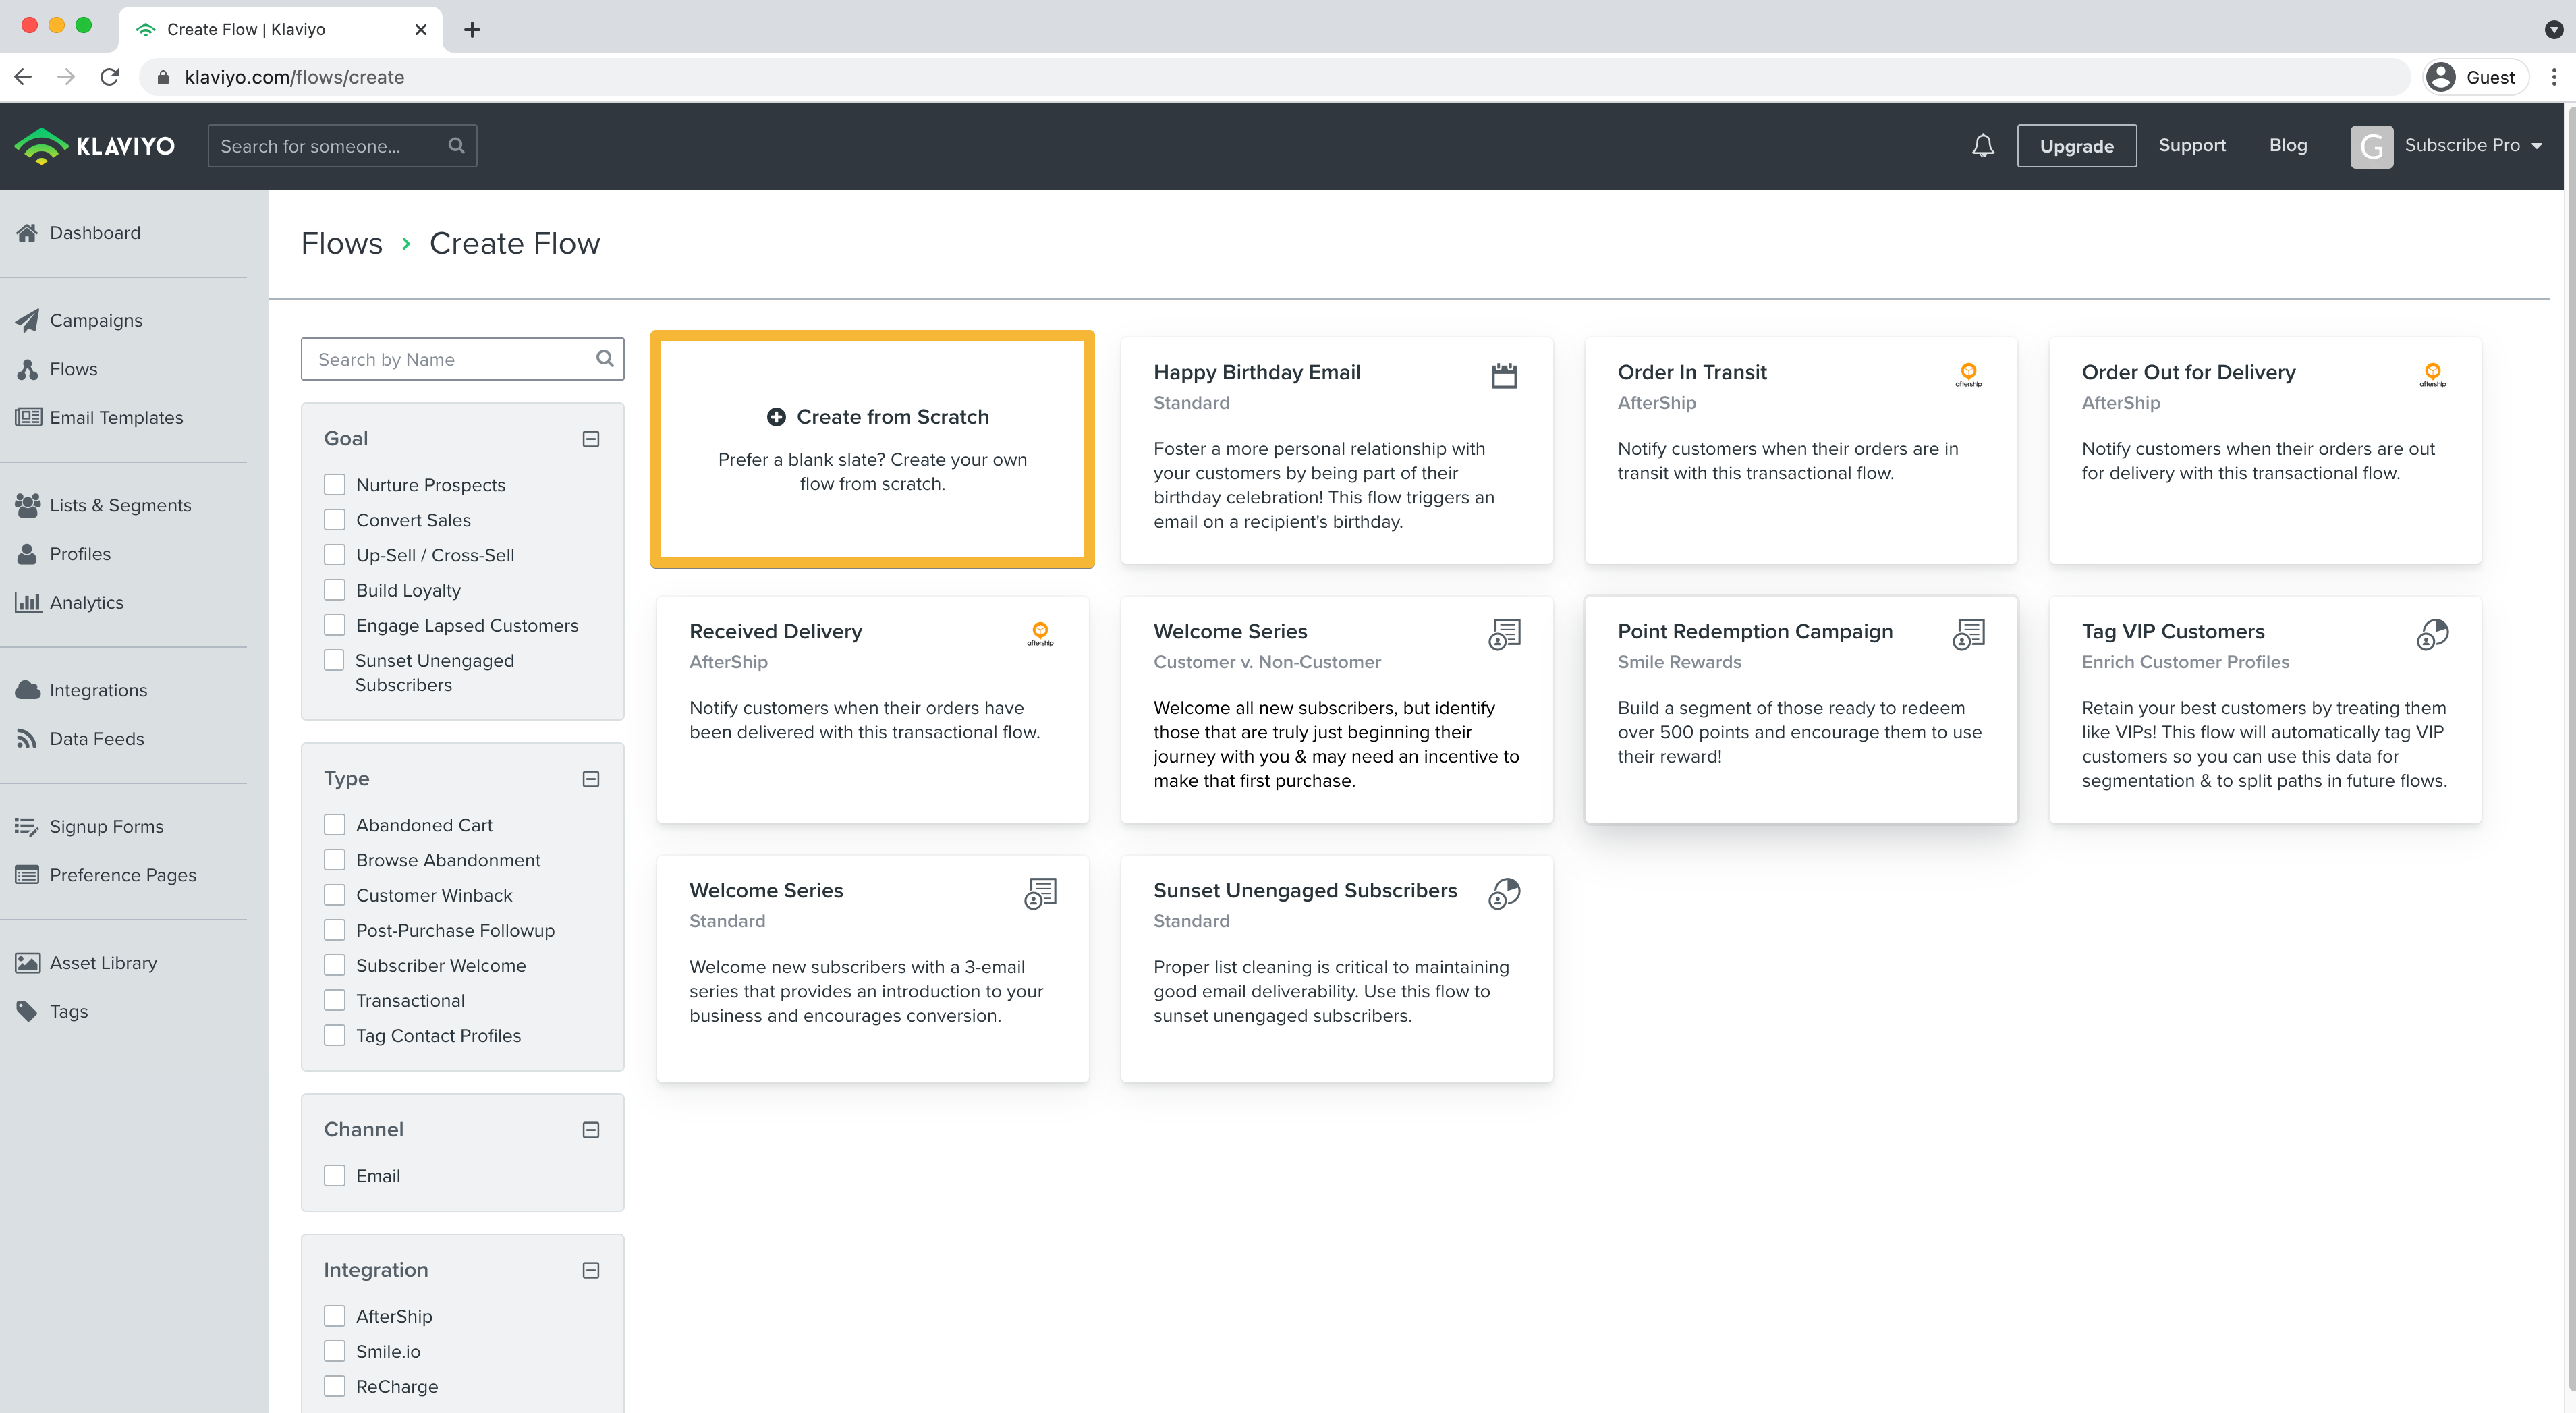Image resolution: width=2576 pixels, height=1413 pixels.
Task: Check the Tag Contact Profiles filter
Action: [335, 1035]
